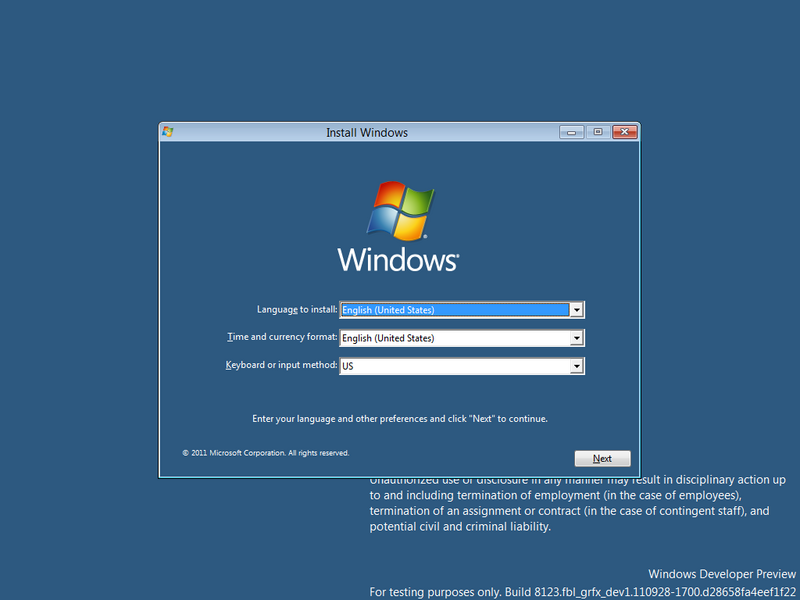Click the 'Windows Developer Preview' watermark text
The image size is (800, 600).
coord(722,574)
